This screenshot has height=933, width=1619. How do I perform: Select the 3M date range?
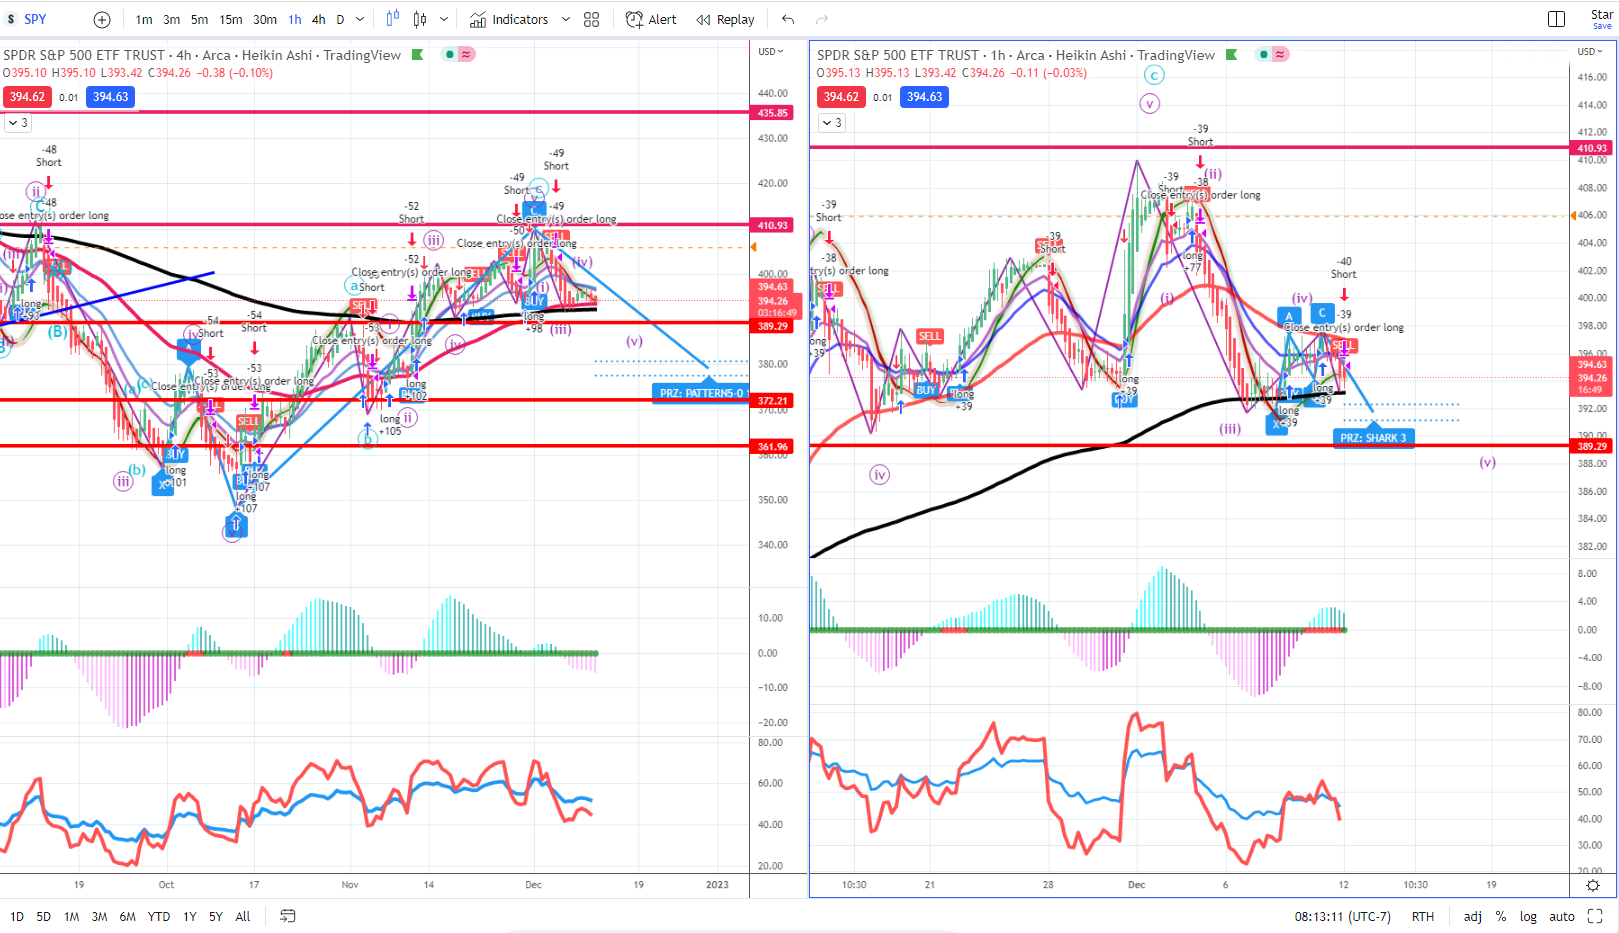[100, 916]
